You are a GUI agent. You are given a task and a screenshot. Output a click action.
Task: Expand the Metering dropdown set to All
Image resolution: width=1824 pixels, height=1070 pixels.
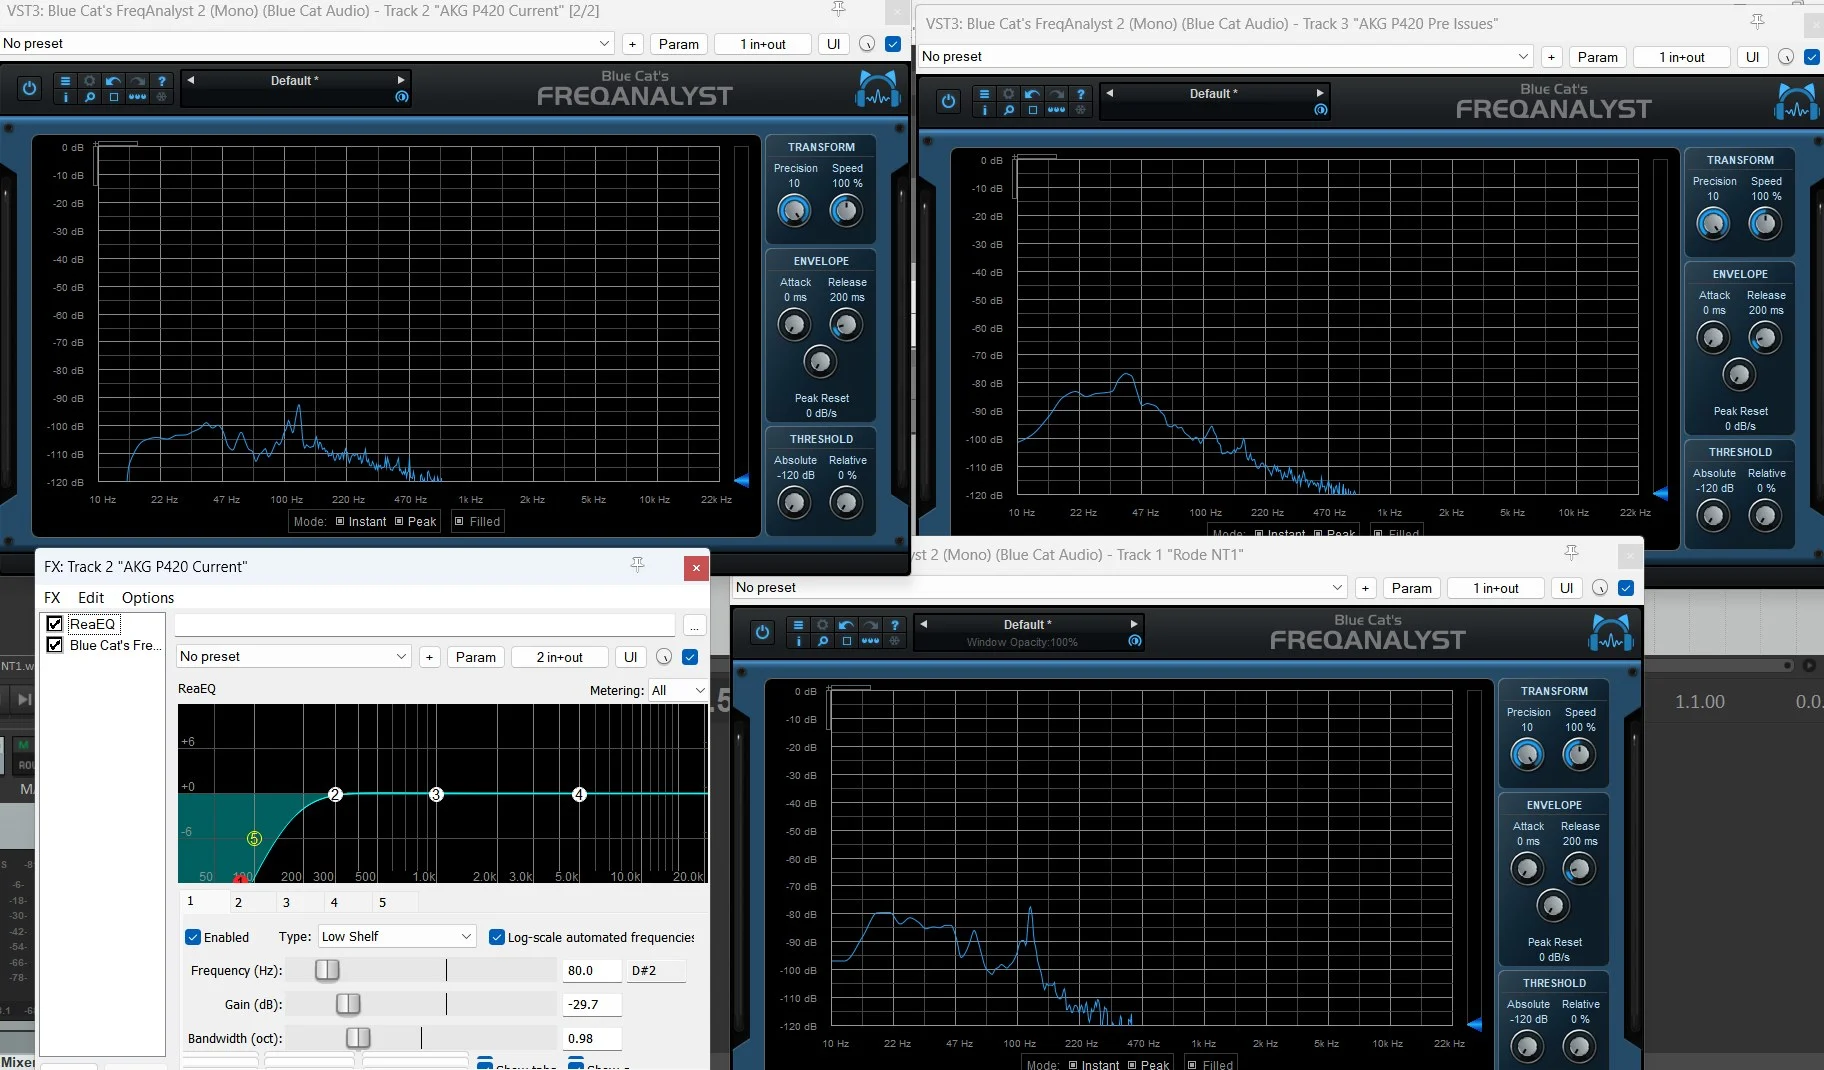pos(678,690)
